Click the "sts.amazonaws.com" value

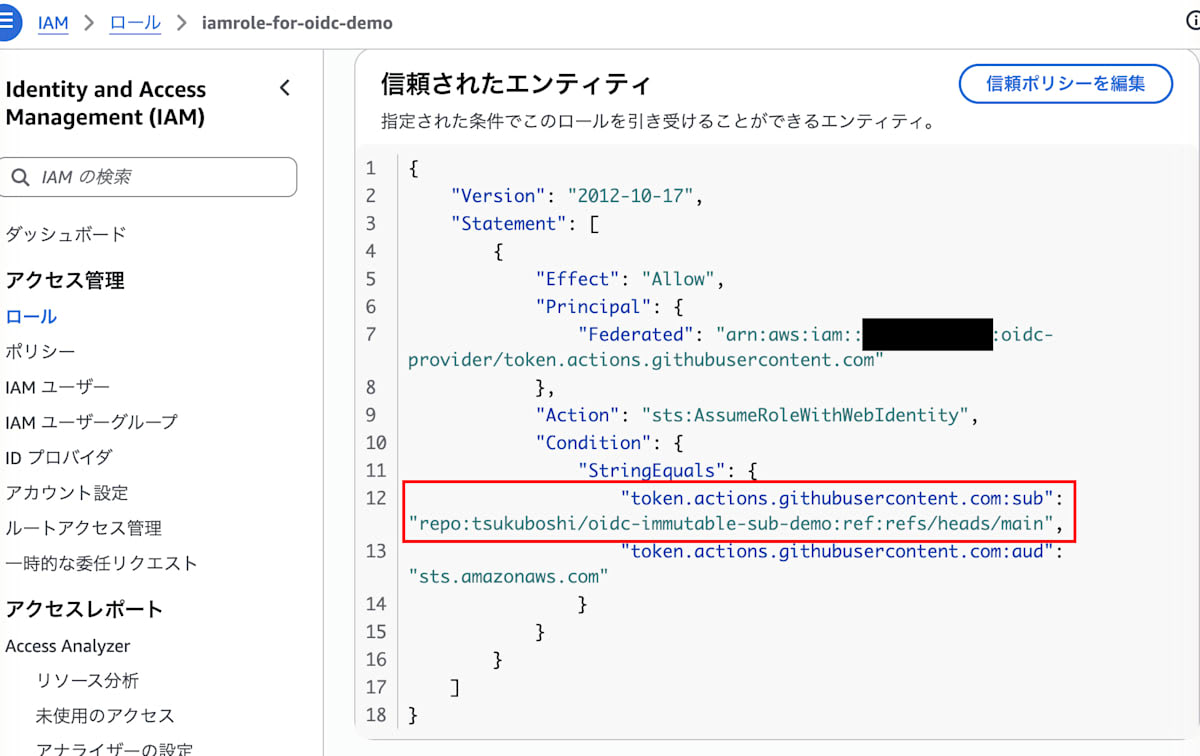[508, 576]
